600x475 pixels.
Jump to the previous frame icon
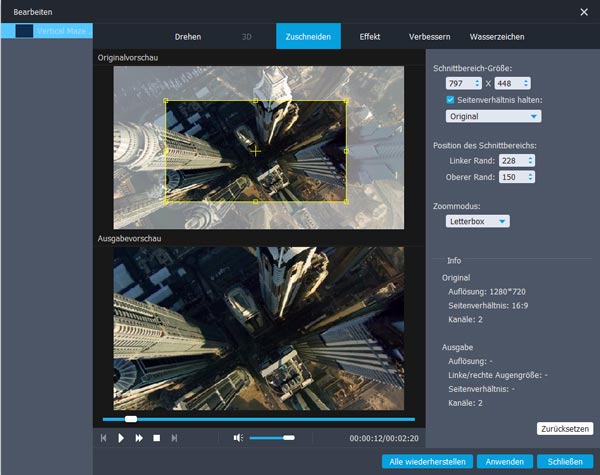click(x=103, y=438)
